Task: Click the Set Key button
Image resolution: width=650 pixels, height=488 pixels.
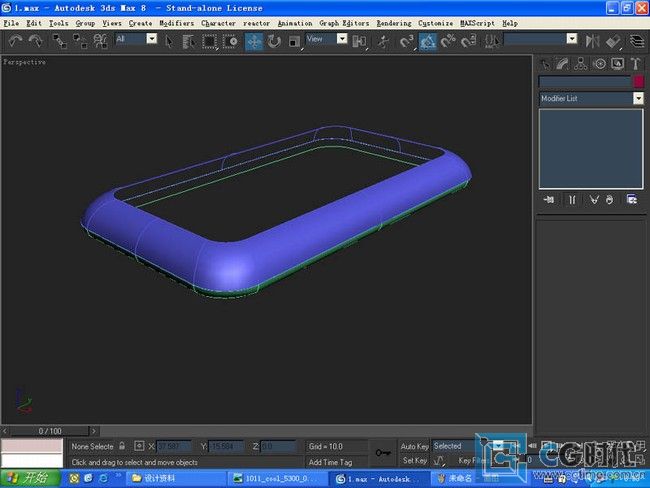Action: [414, 460]
